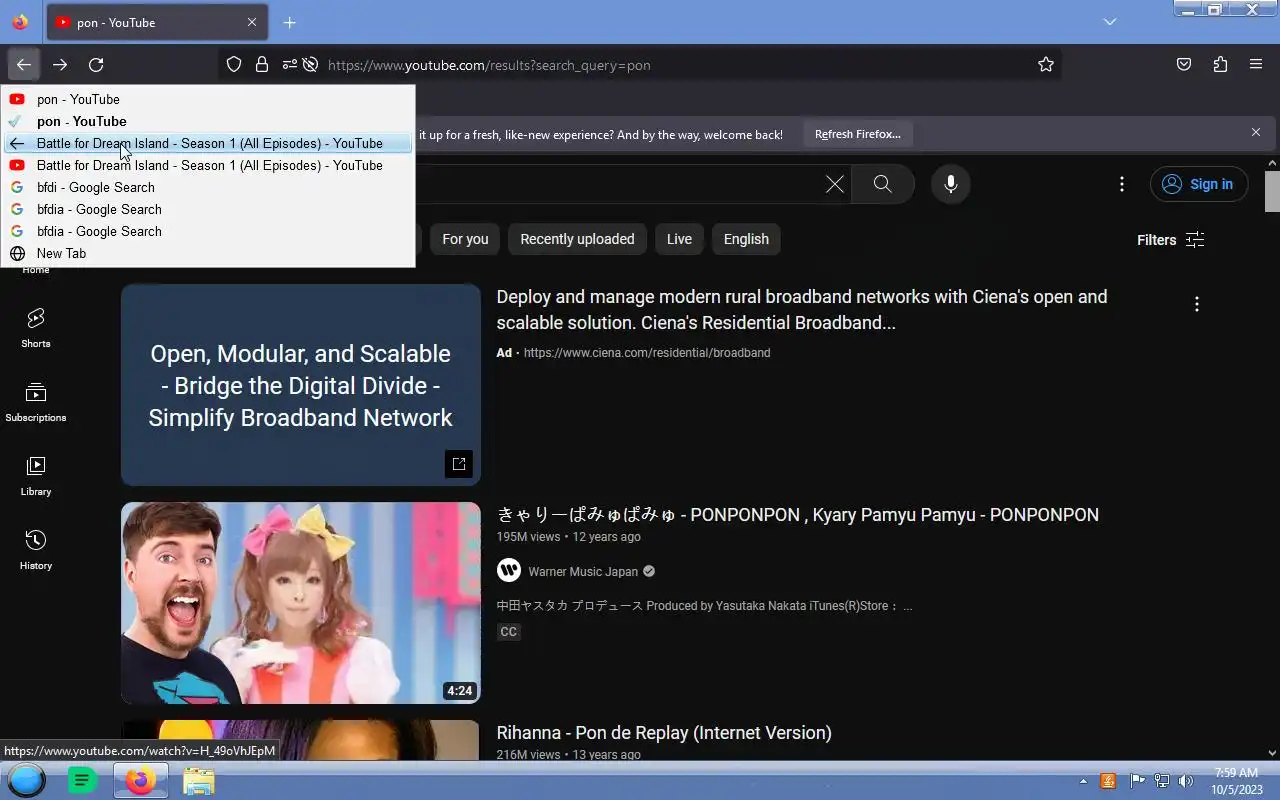Open the tracking protection shield icon
The width and height of the screenshot is (1280, 800).
click(x=234, y=65)
